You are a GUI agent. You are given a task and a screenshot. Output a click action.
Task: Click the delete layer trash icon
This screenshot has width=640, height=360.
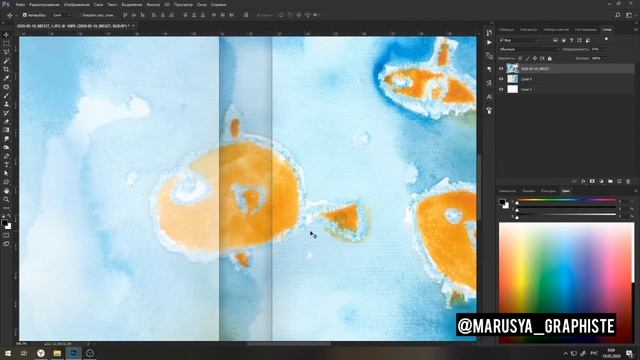628,181
